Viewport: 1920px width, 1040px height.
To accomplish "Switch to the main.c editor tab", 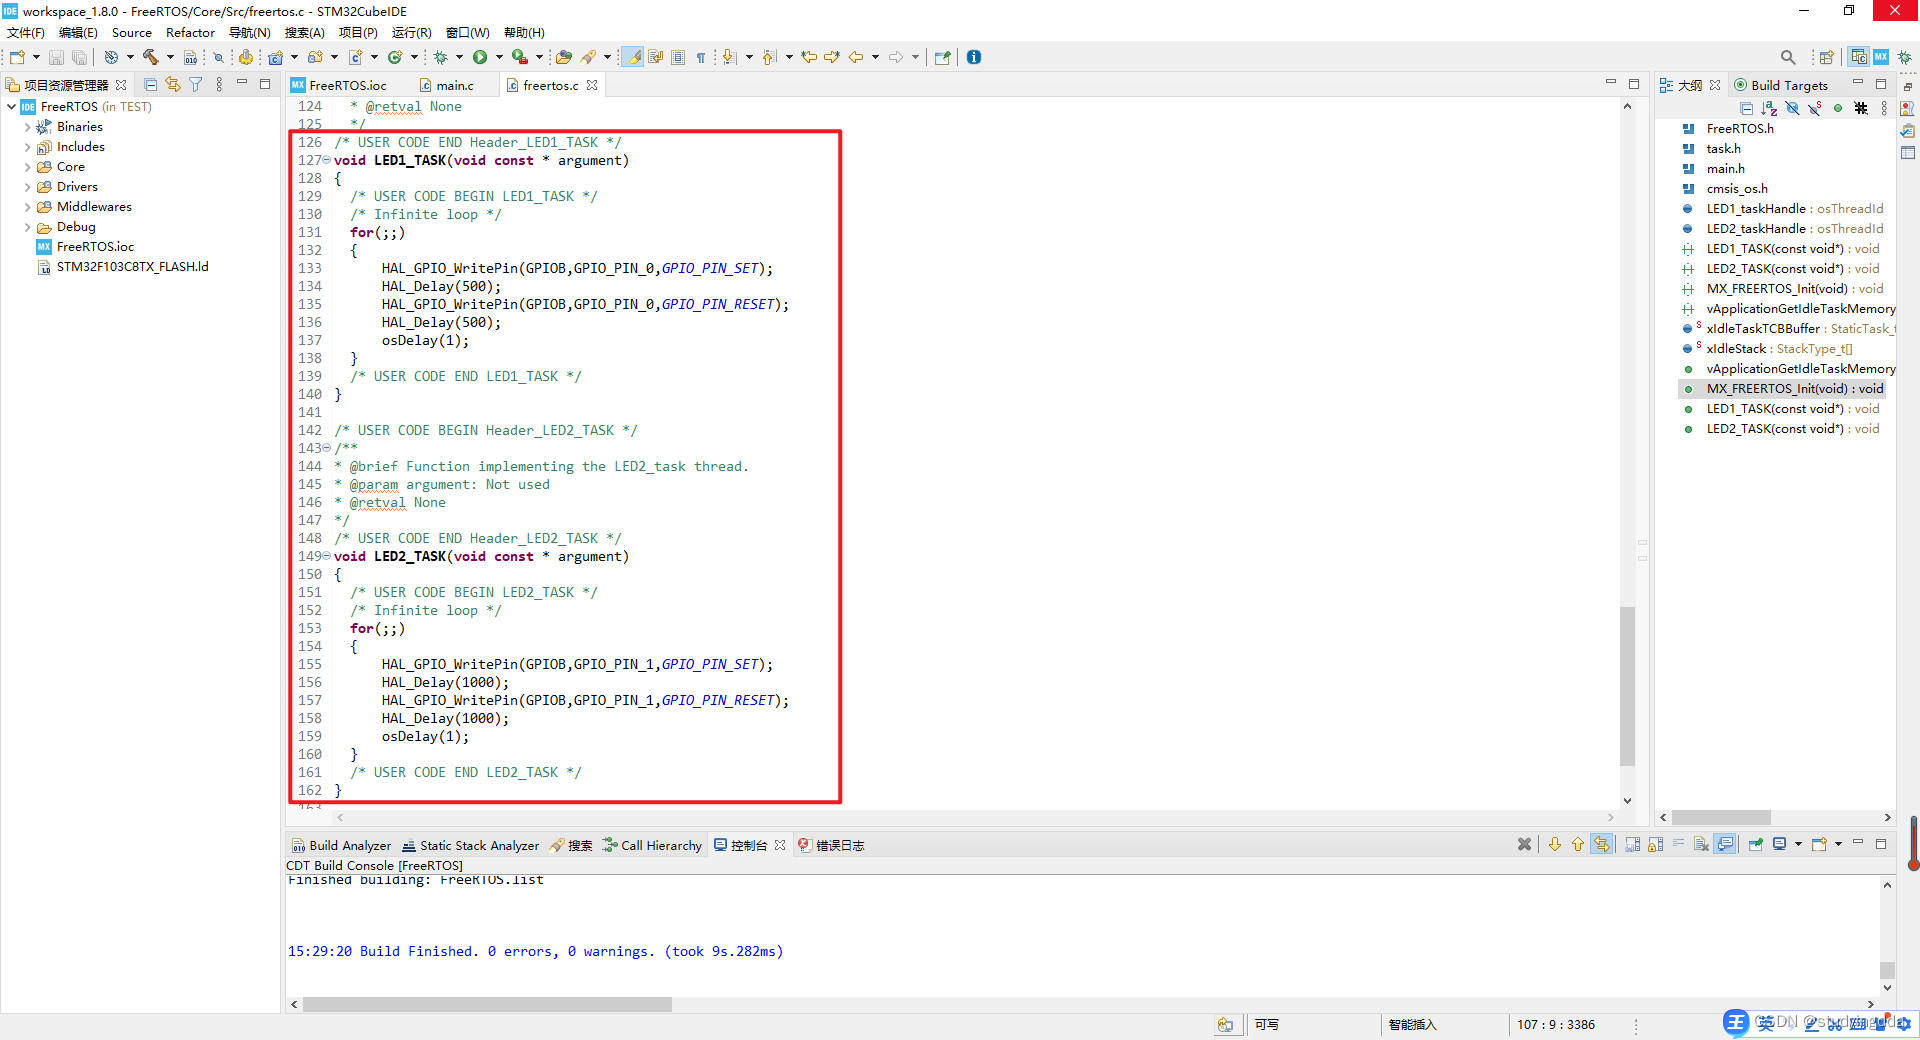I will [453, 85].
